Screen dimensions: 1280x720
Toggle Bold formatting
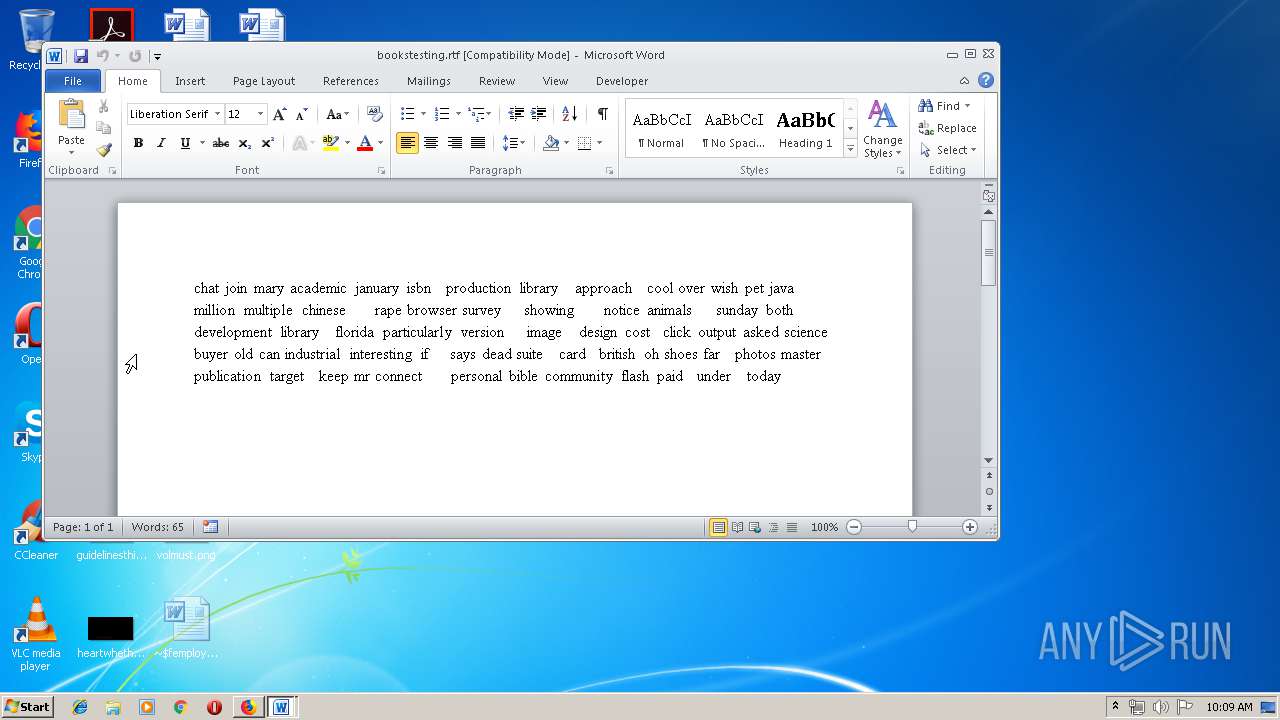(x=138, y=143)
